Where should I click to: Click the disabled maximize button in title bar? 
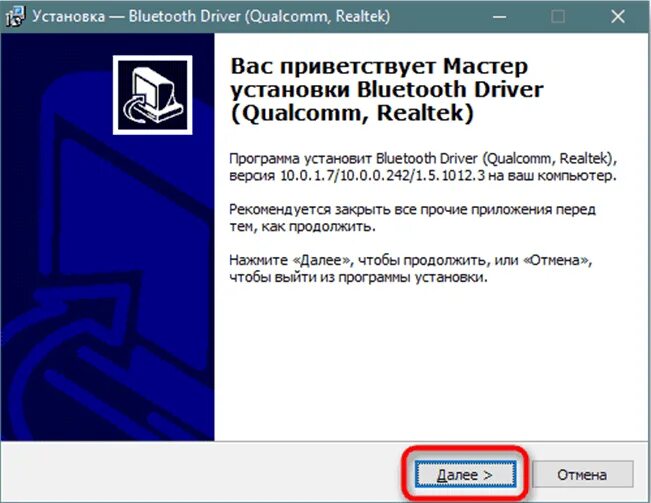pyautogui.click(x=558, y=17)
